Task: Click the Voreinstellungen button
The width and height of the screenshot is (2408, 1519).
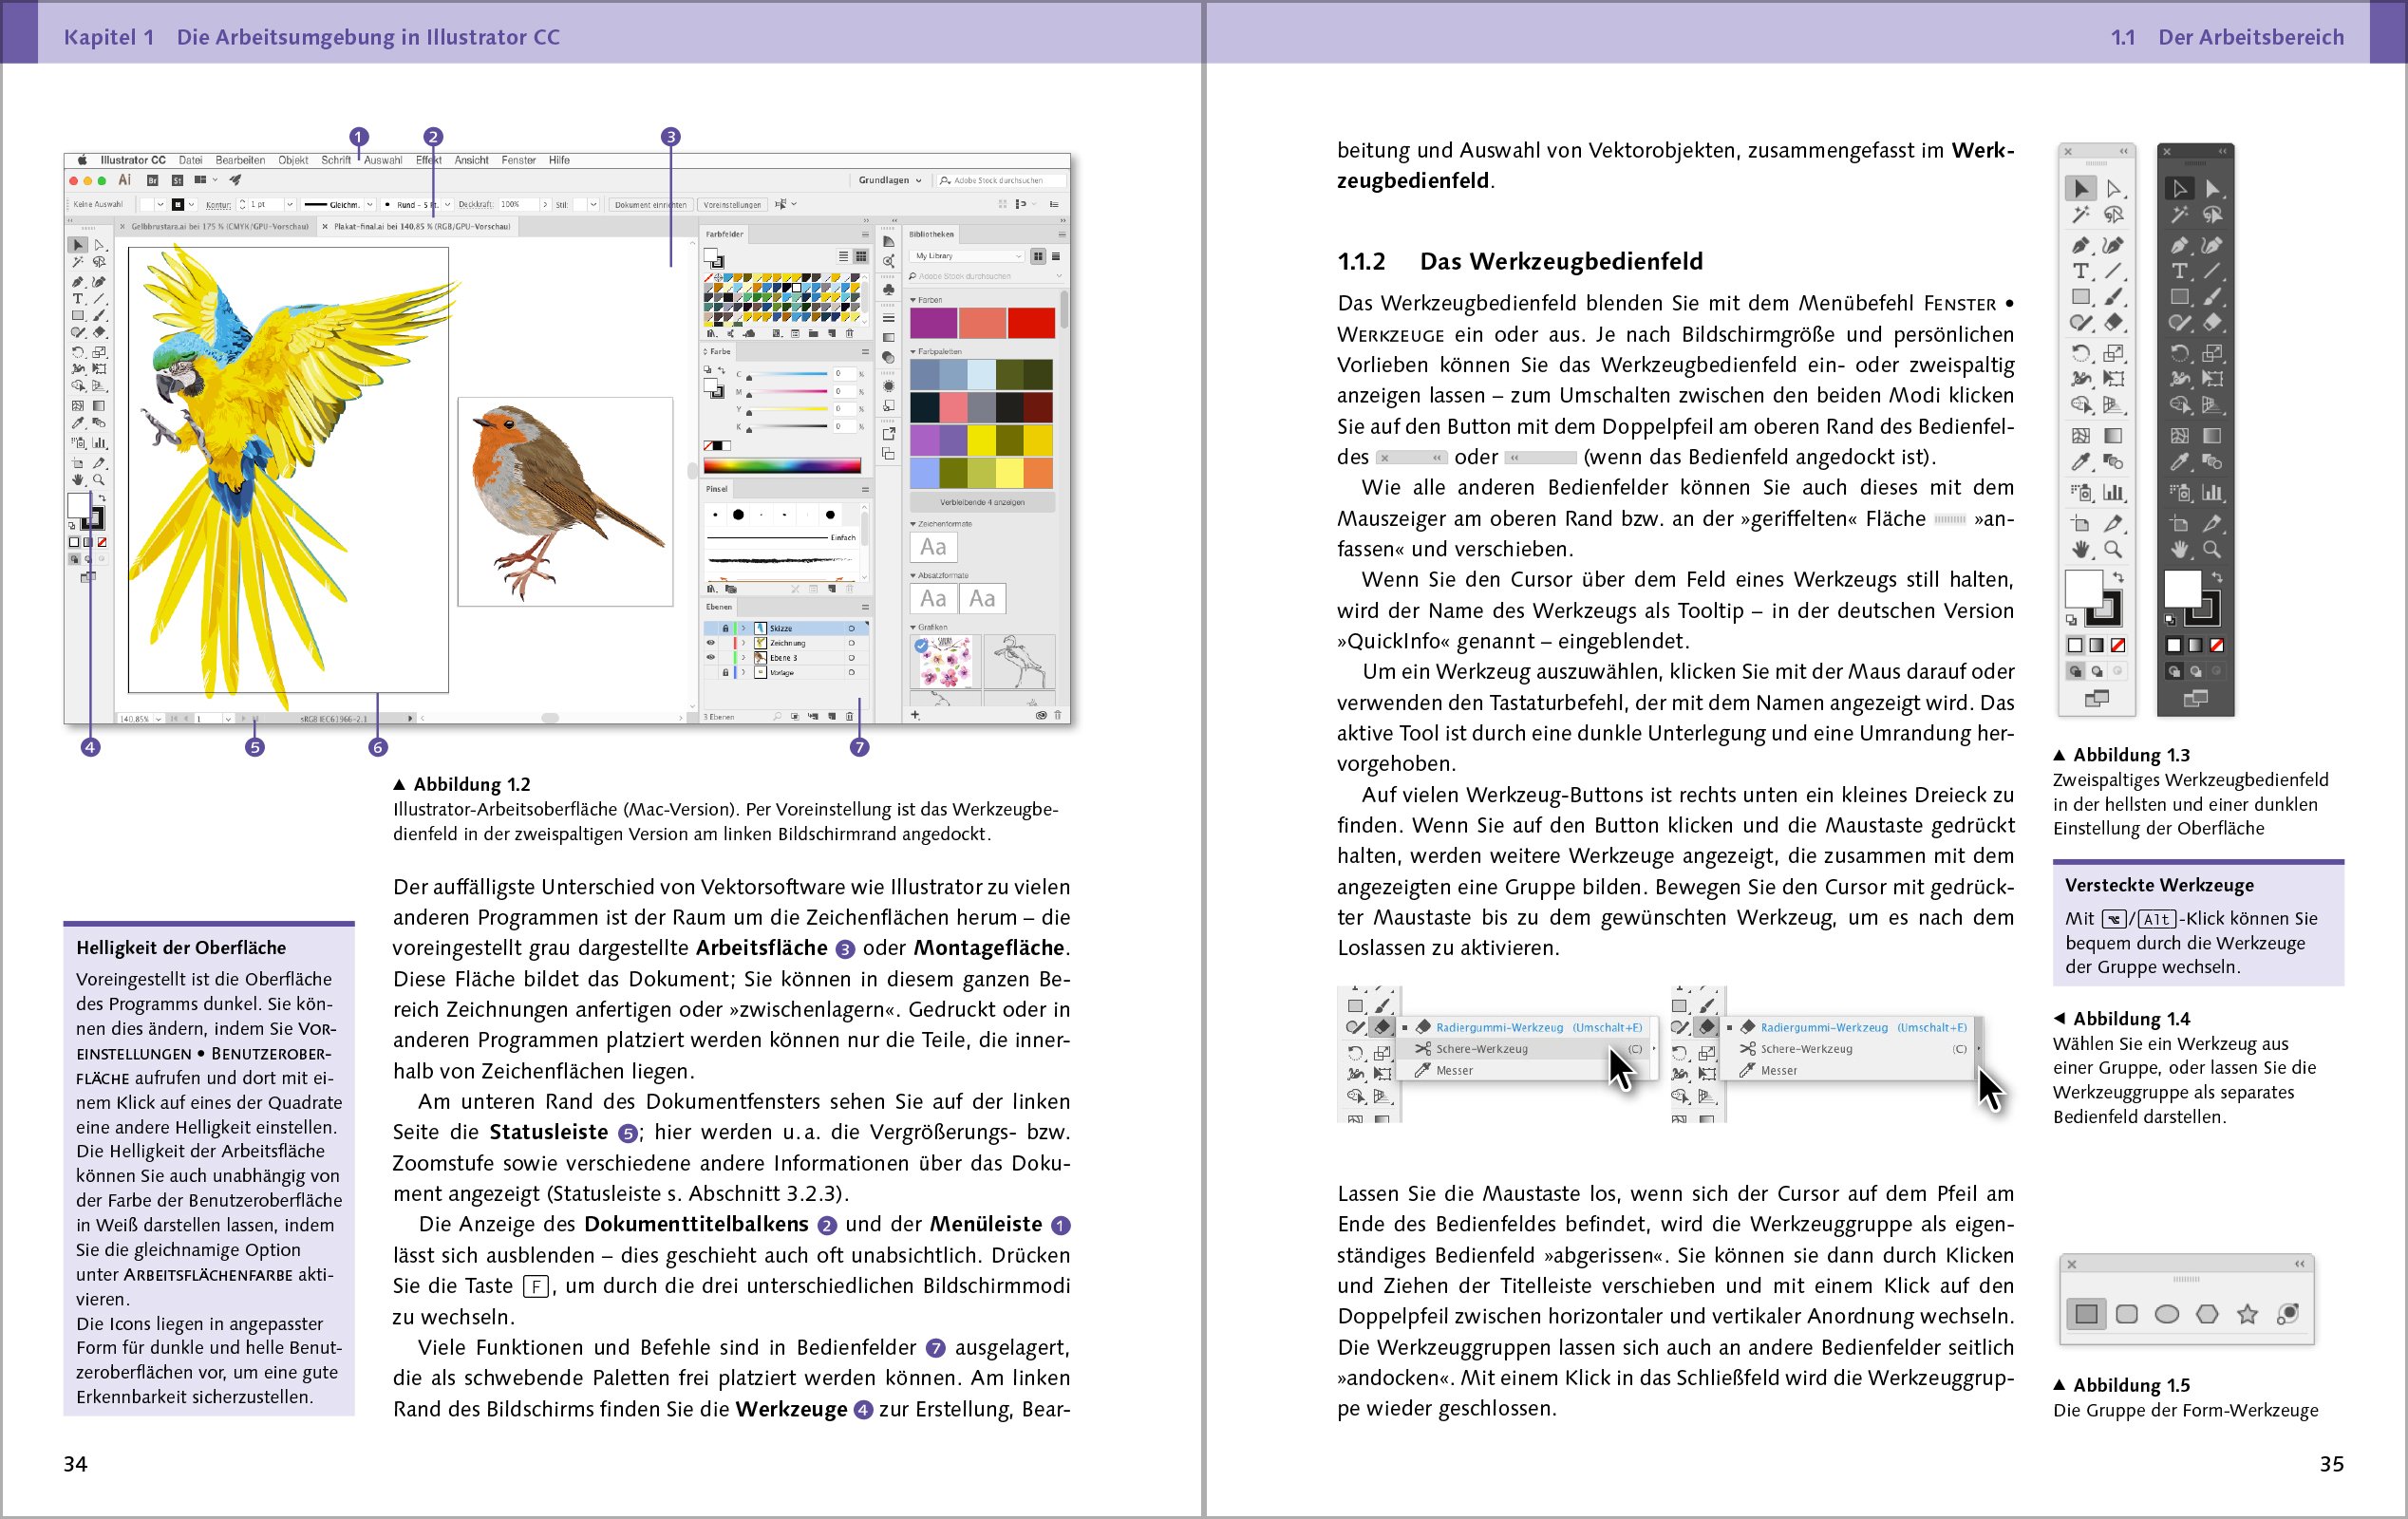Action: point(732,205)
